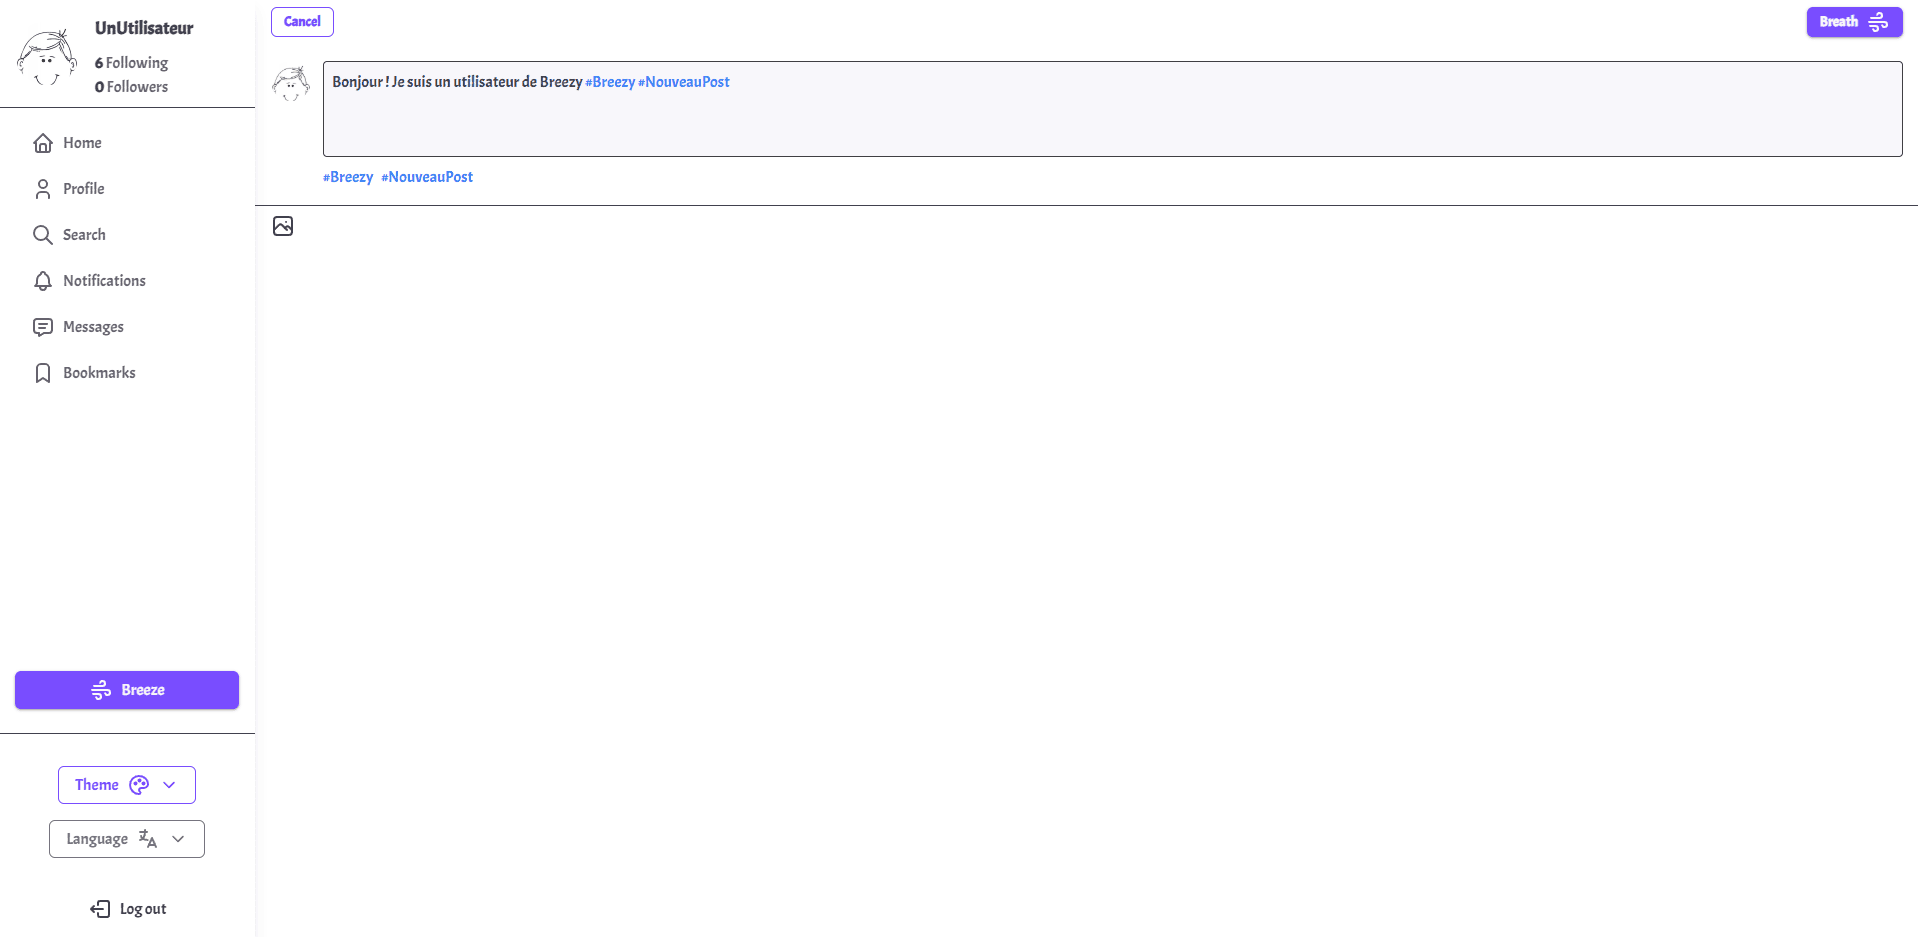The width and height of the screenshot is (1918, 937).
Task: Click the #NouveauPost hashtag below textbox
Action: tap(427, 177)
